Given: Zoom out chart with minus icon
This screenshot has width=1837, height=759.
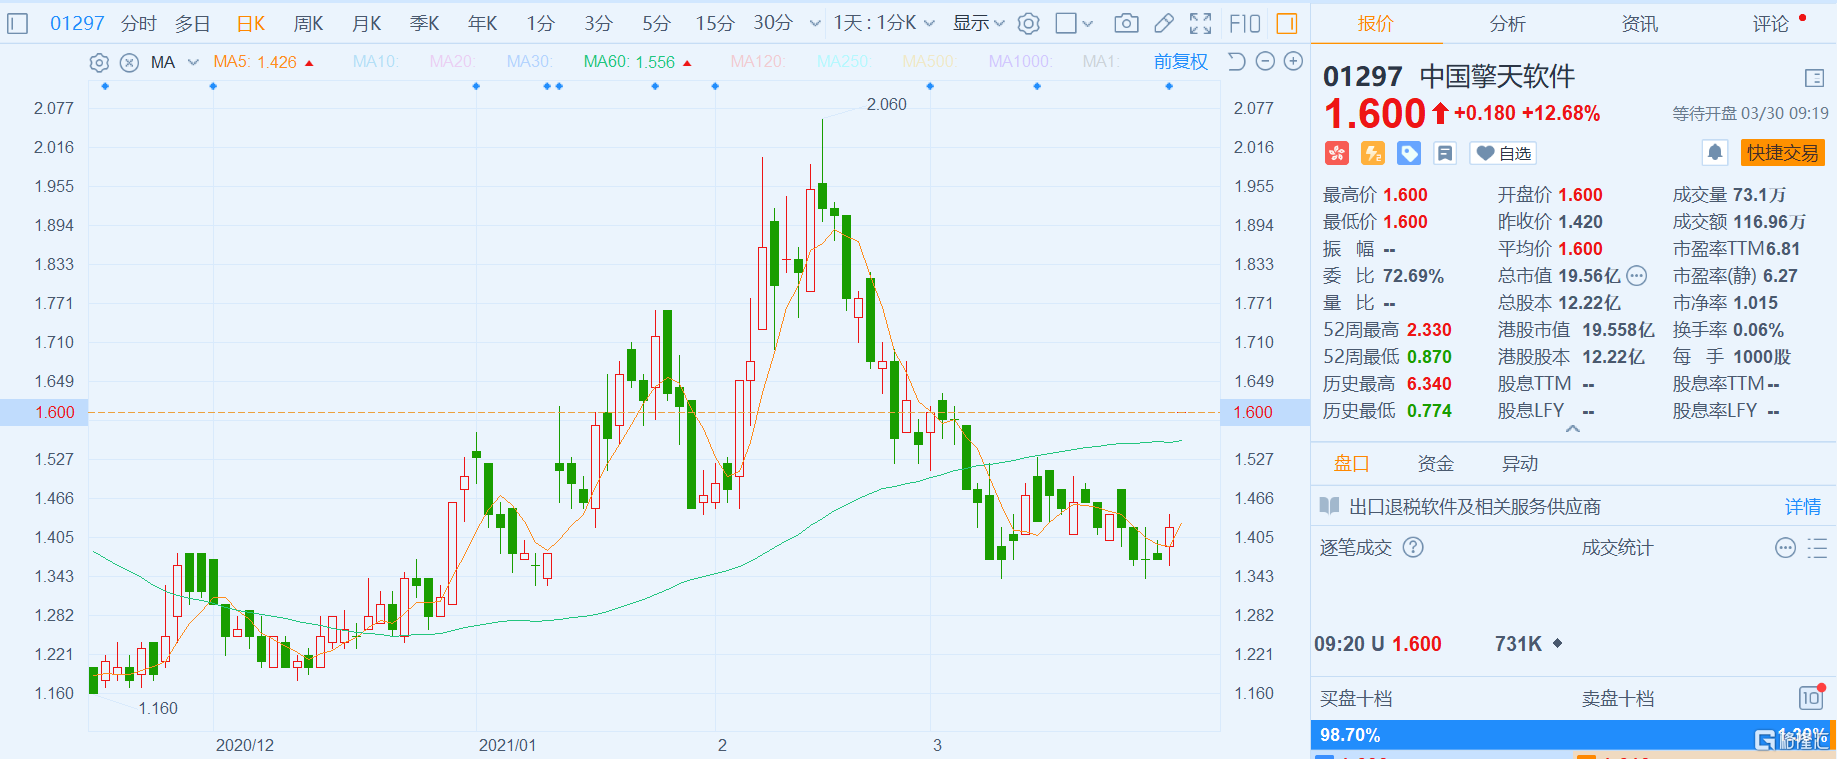Looking at the screenshot, I should (1265, 62).
